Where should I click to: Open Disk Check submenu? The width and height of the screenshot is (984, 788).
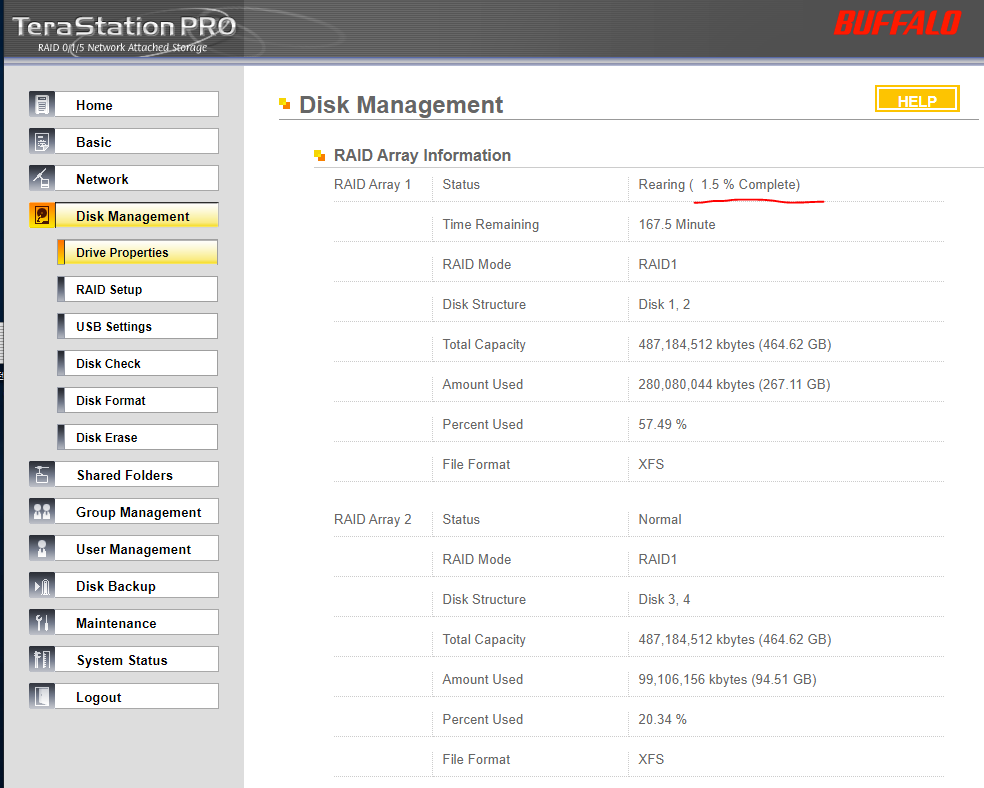click(x=137, y=363)
